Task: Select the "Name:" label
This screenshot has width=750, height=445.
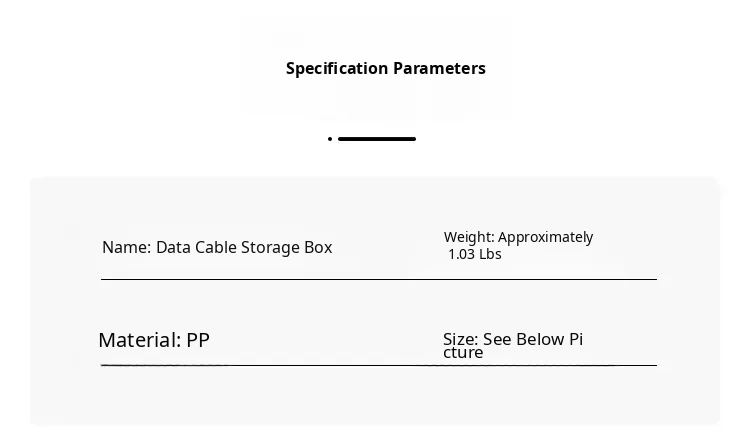Action: click(x=127, y=248)
